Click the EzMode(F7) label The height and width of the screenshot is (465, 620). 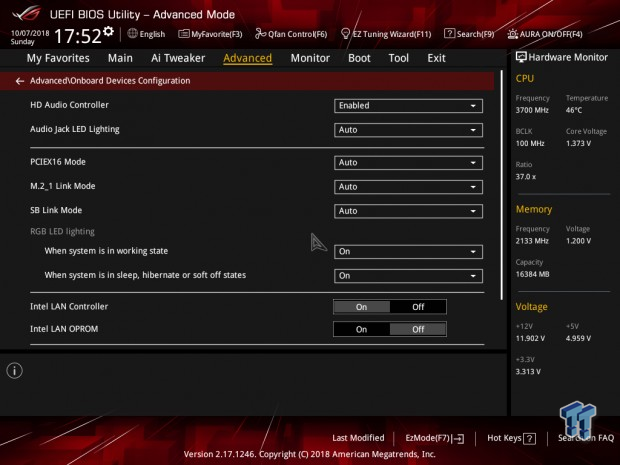(428, 438)
